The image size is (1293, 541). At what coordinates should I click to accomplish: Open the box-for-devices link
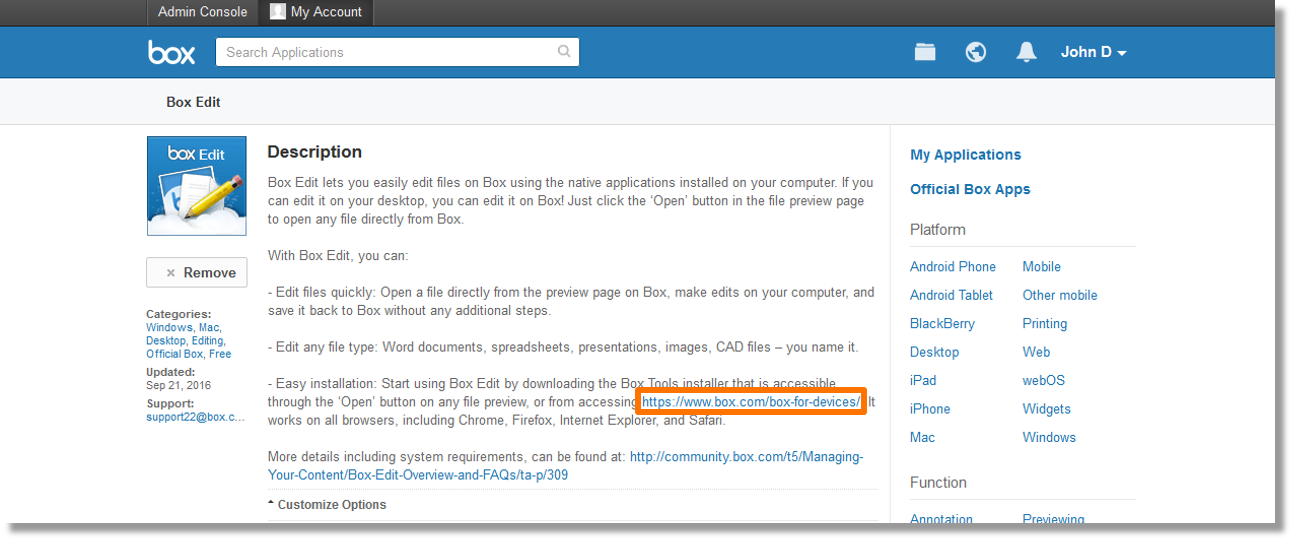coord(751,402)
